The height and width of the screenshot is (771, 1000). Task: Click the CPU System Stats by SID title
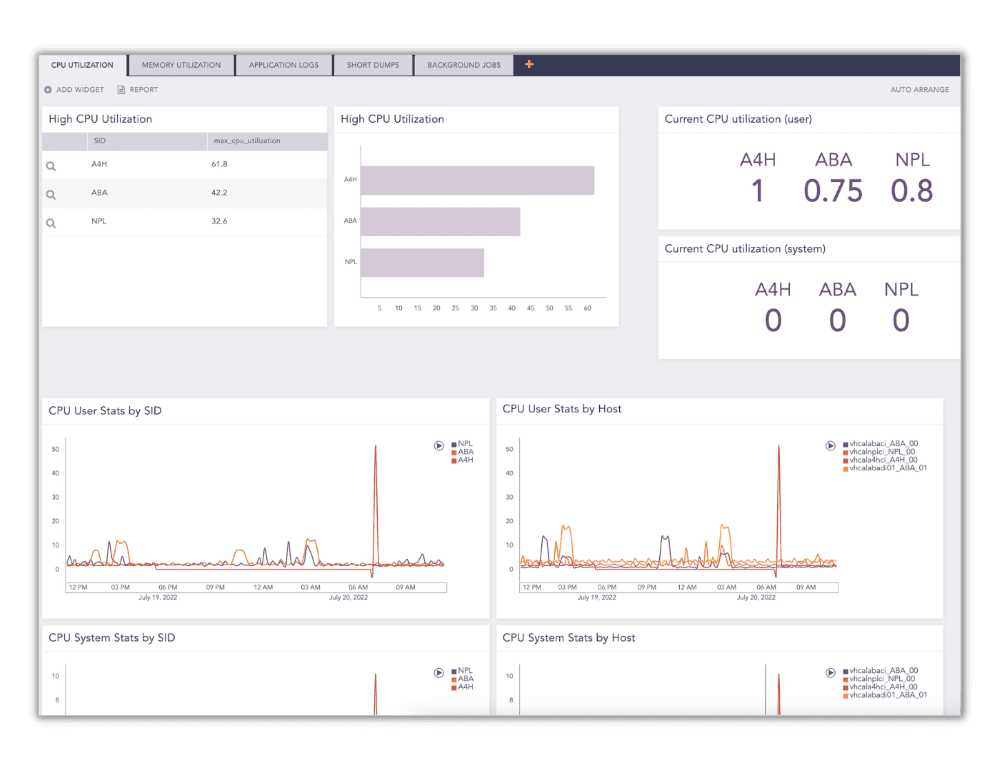(112, 638)
